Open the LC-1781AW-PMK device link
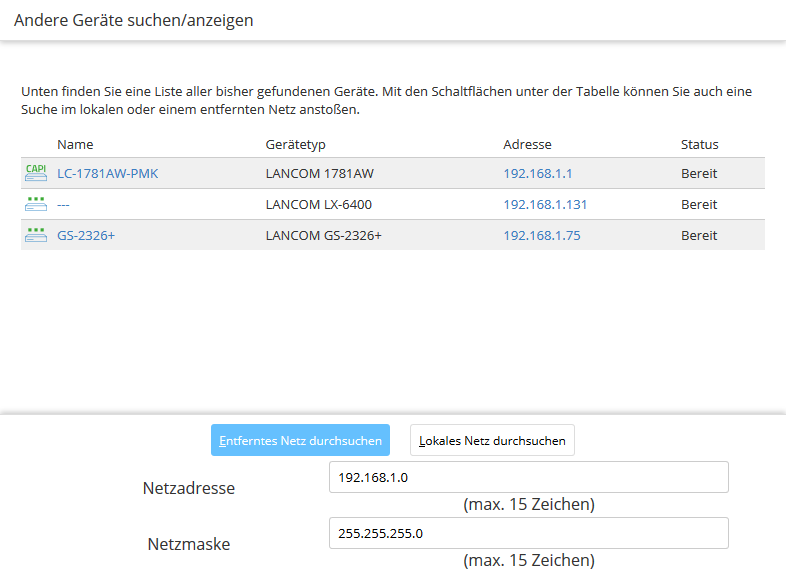Viewport: 786px width, 577px height. click(x=107, y=173)
